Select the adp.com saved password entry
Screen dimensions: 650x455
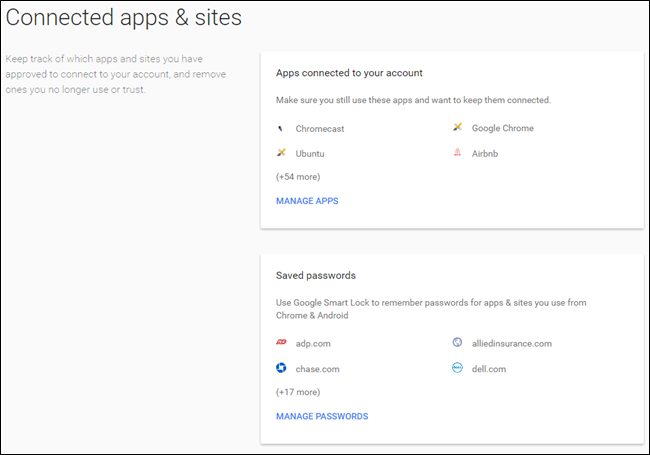pos(313,344)
